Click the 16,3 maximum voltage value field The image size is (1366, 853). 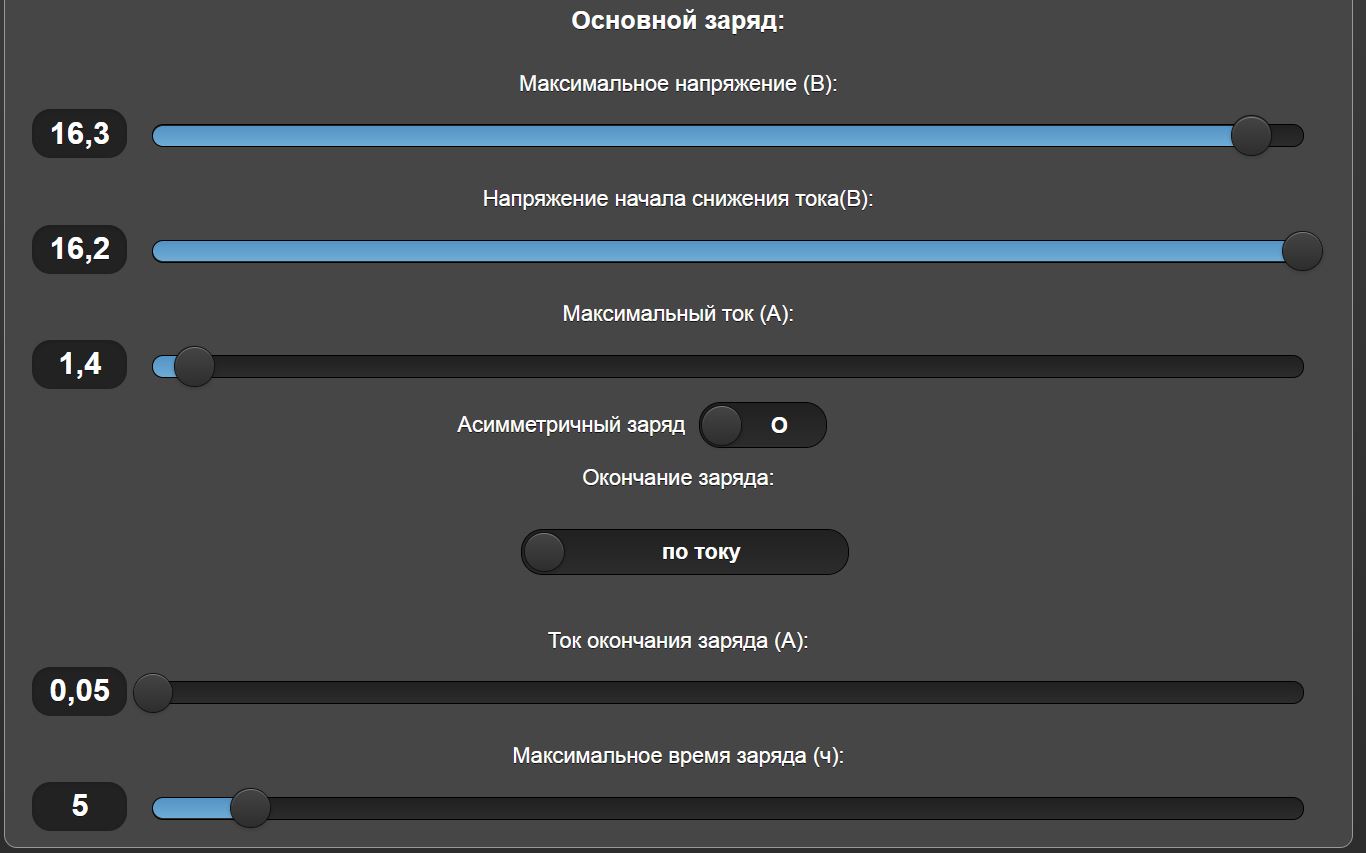coord(80,134)
